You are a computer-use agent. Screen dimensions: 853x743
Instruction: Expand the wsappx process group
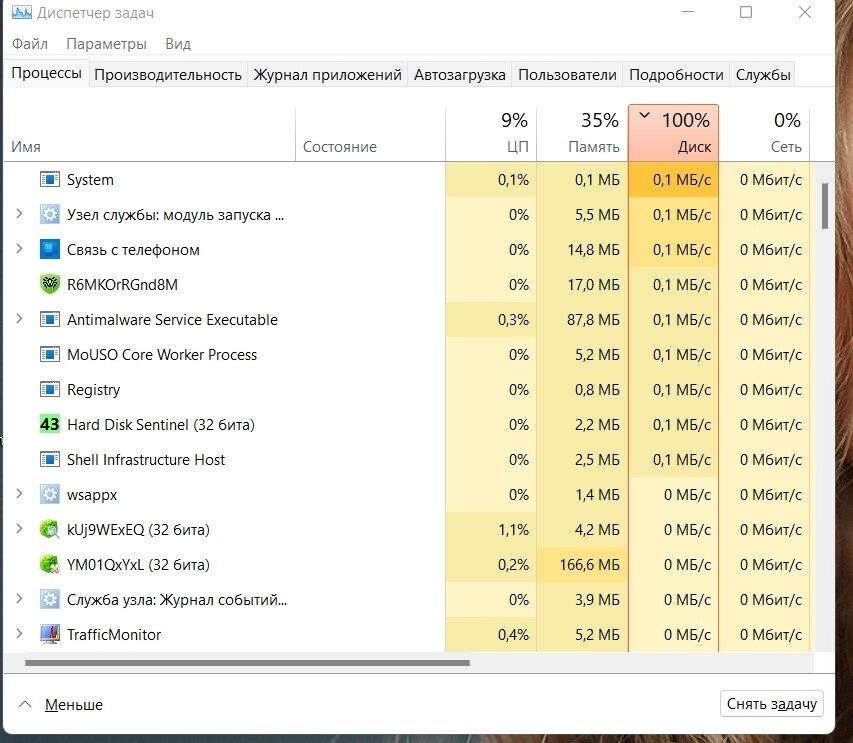pyautogui.click(x=20, y=493)
